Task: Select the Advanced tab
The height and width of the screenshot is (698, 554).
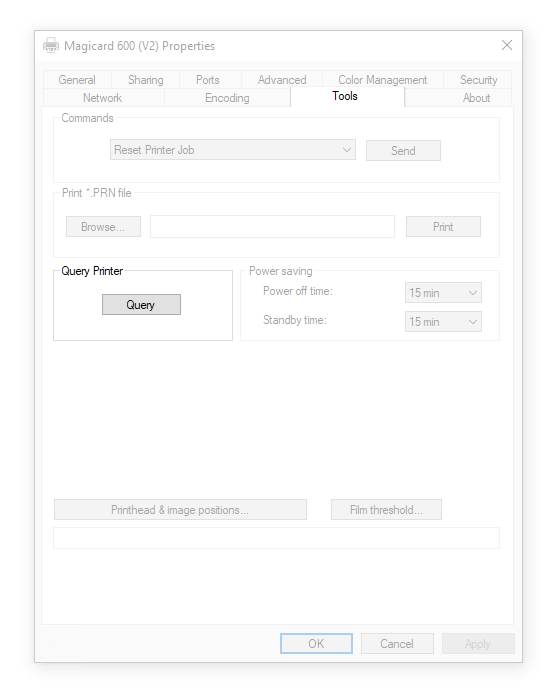Action: pyautogui.click(x=282, y=80)
